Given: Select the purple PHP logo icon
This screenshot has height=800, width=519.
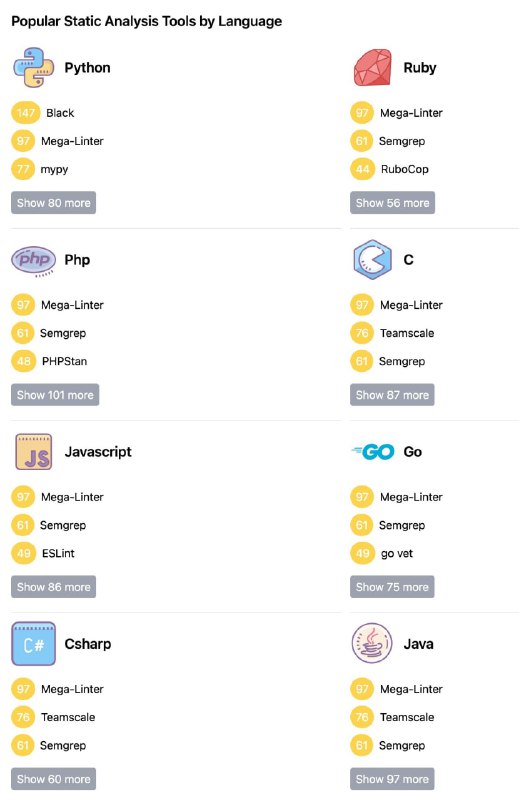Looking at the screenshot, I should [34, 260].
